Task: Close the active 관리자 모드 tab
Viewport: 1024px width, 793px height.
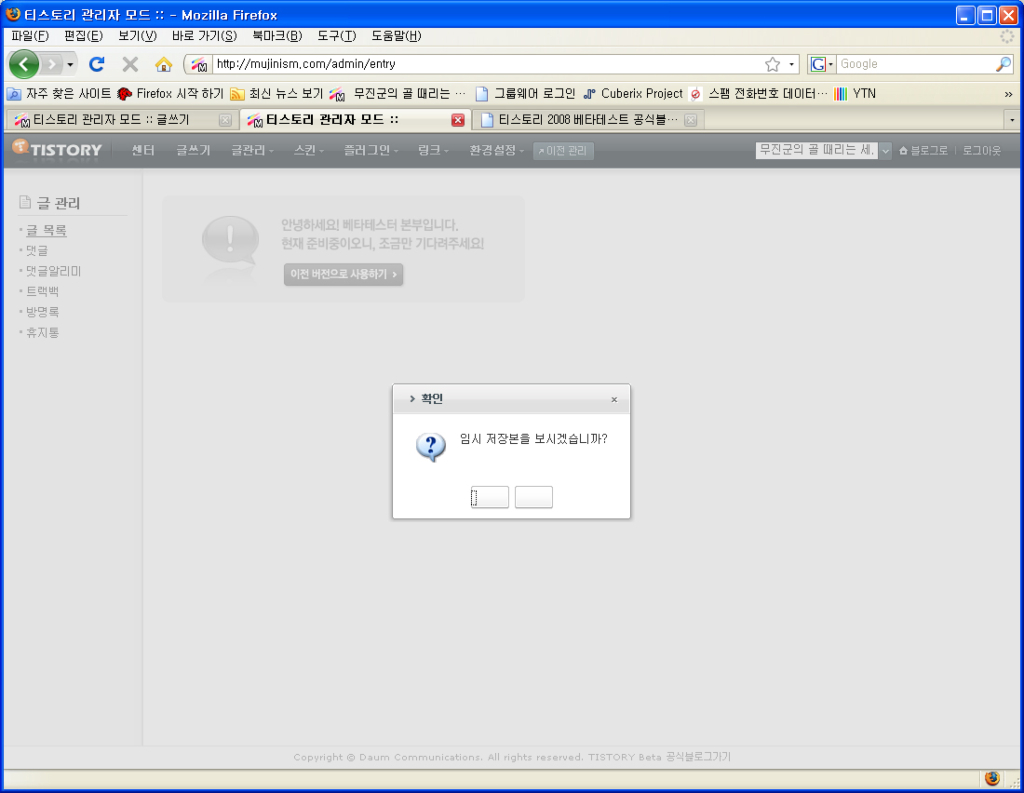Action: [x=458, y=120]
